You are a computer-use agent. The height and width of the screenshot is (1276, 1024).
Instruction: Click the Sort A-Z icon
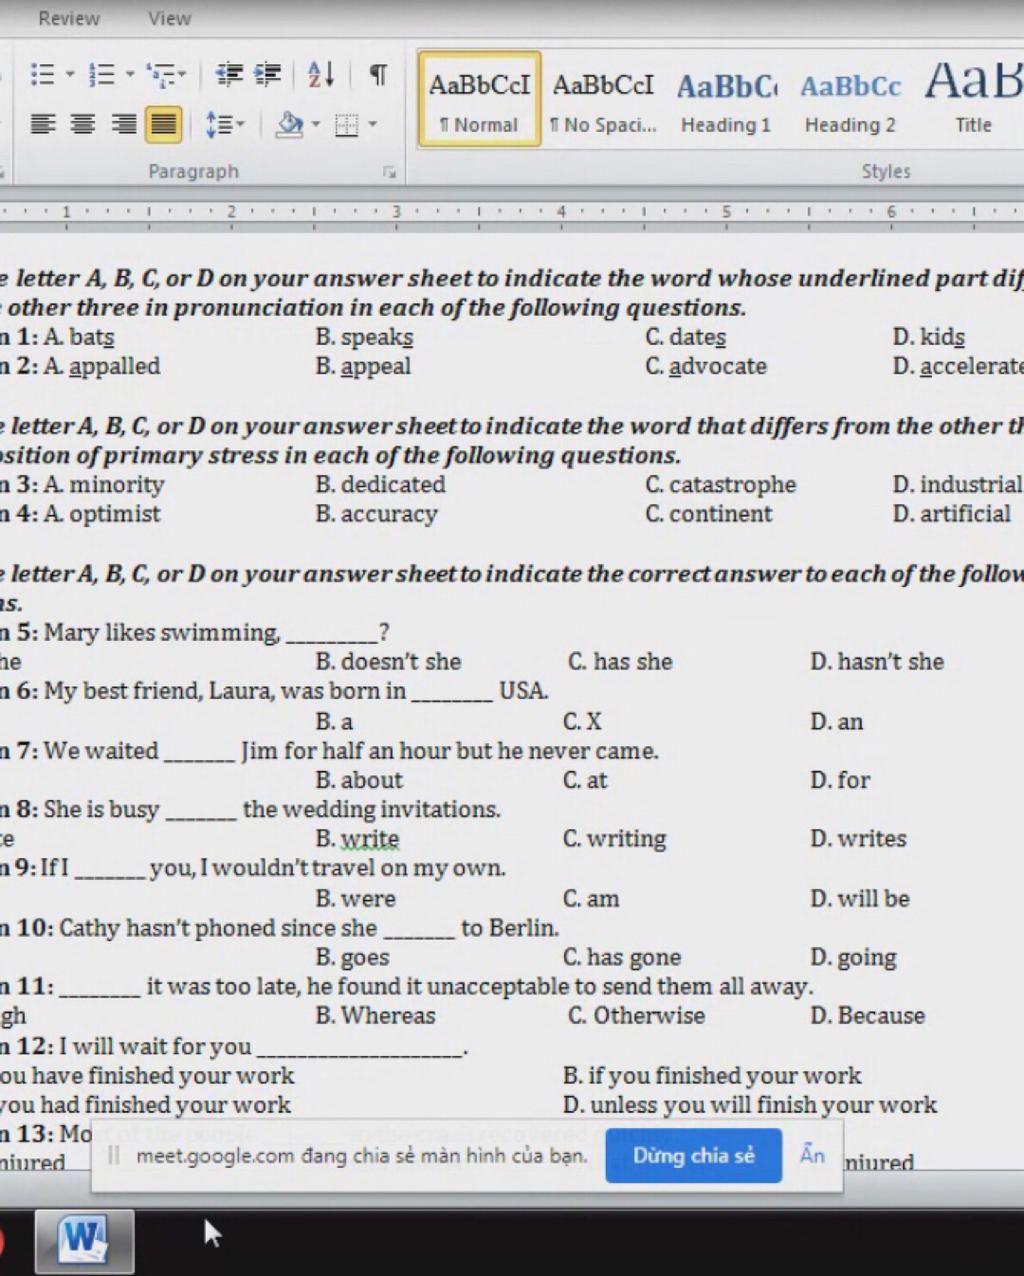point(321,74)
